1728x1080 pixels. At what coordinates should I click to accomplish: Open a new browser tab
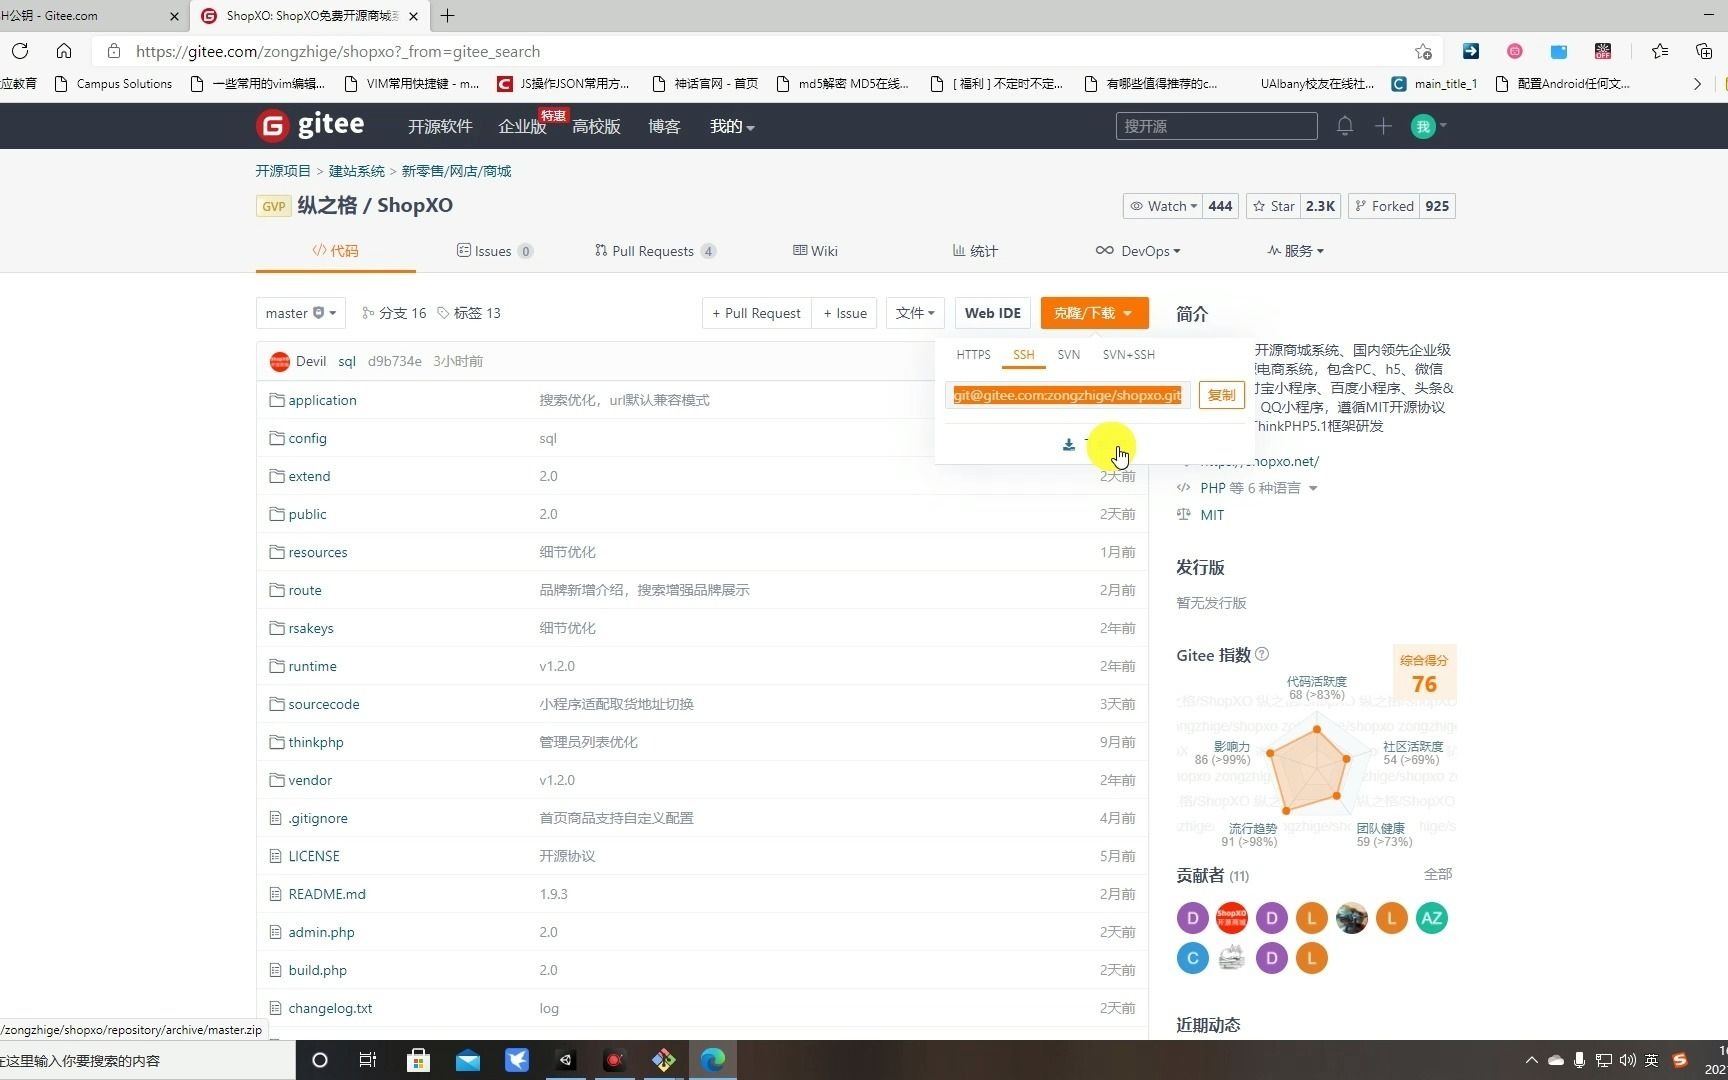[447, 16]
